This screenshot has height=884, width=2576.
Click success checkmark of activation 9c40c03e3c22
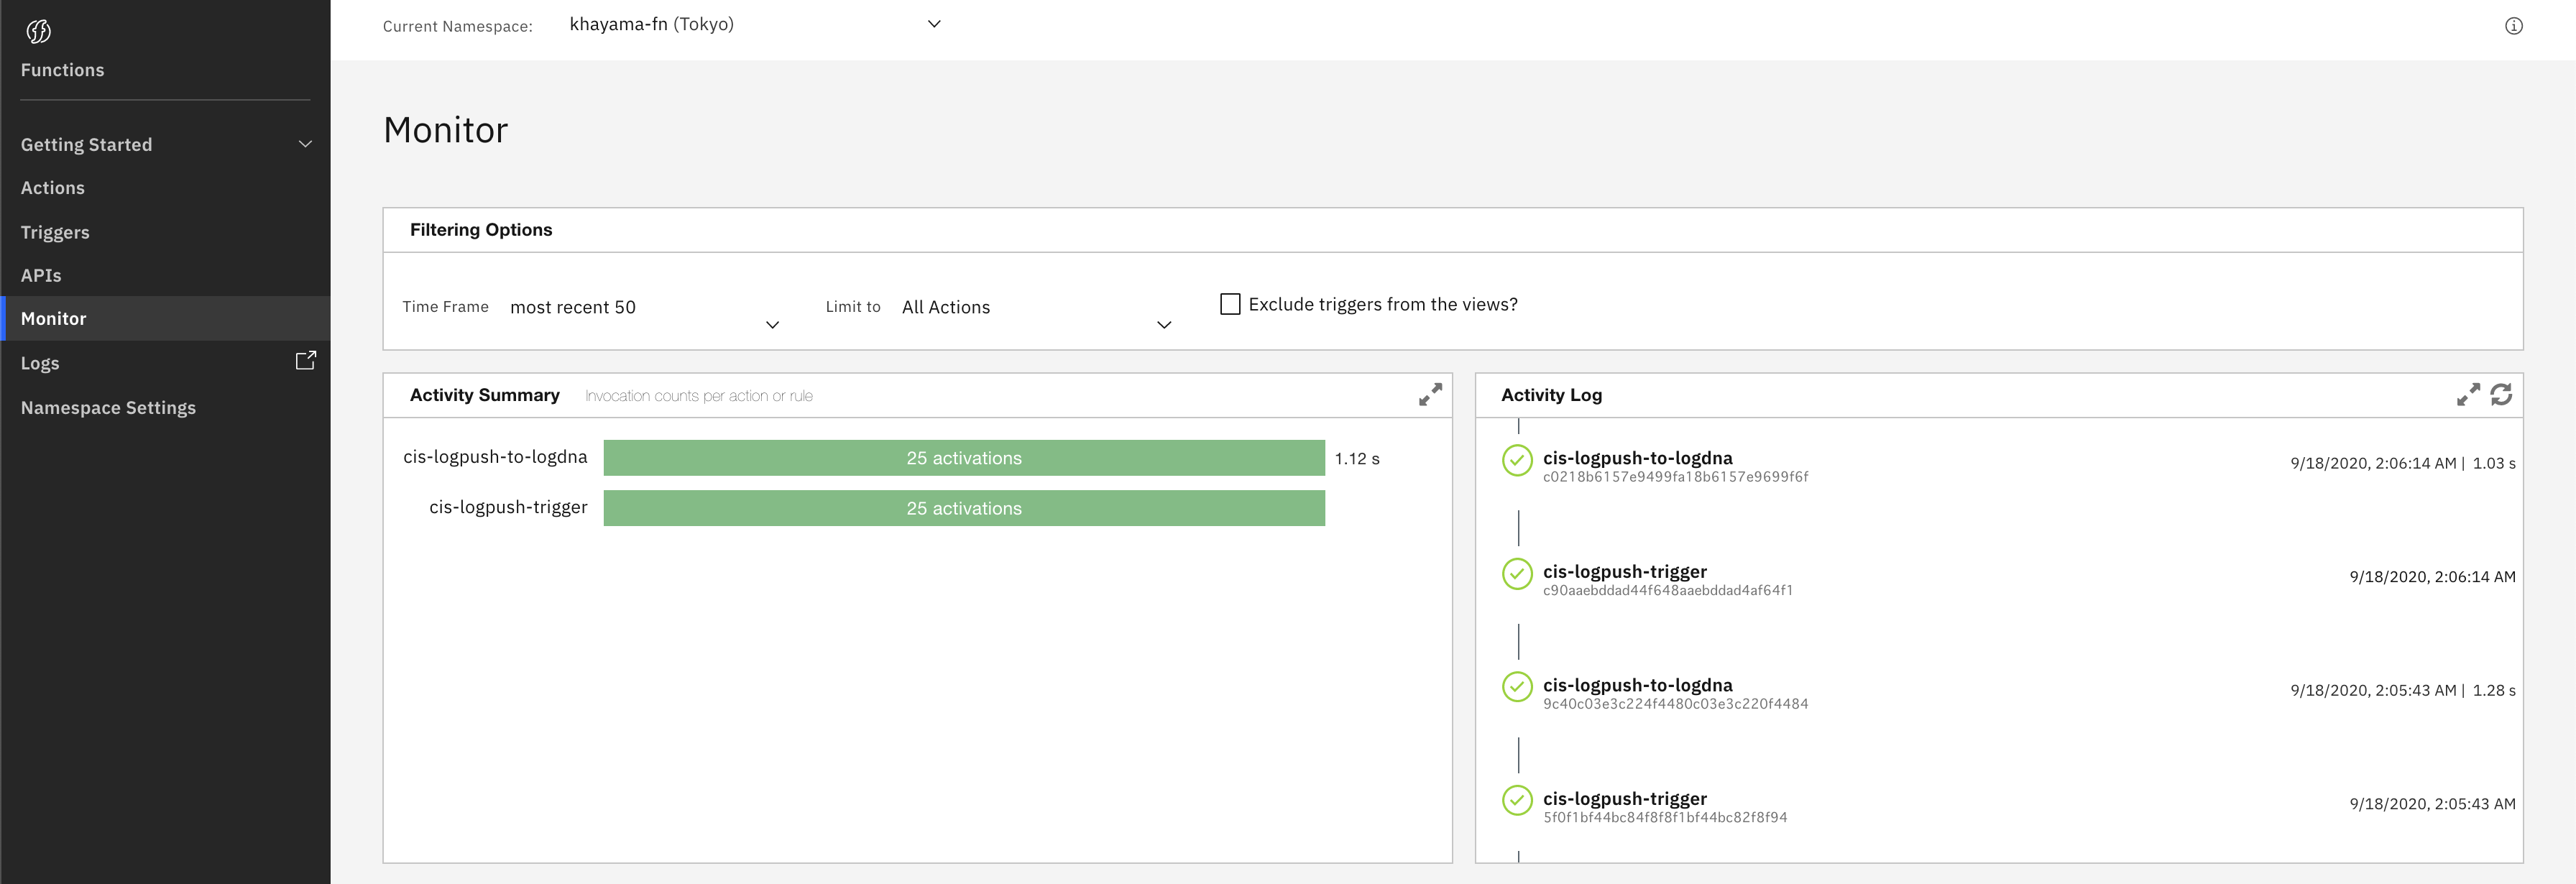coord(1517,688)
